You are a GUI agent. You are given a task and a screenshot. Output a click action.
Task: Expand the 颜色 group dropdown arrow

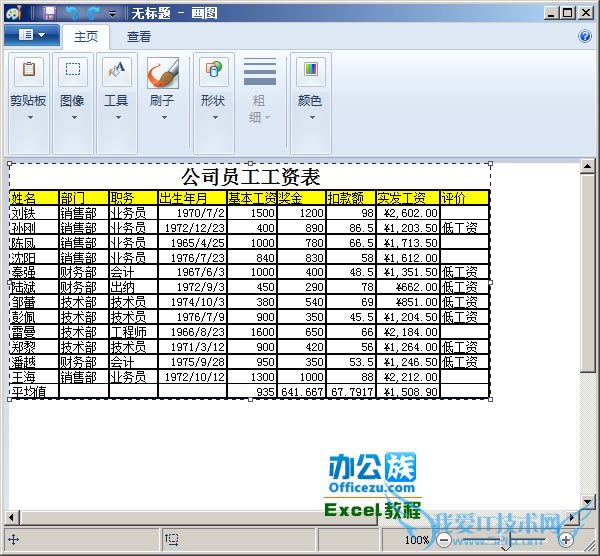(312, 117)
